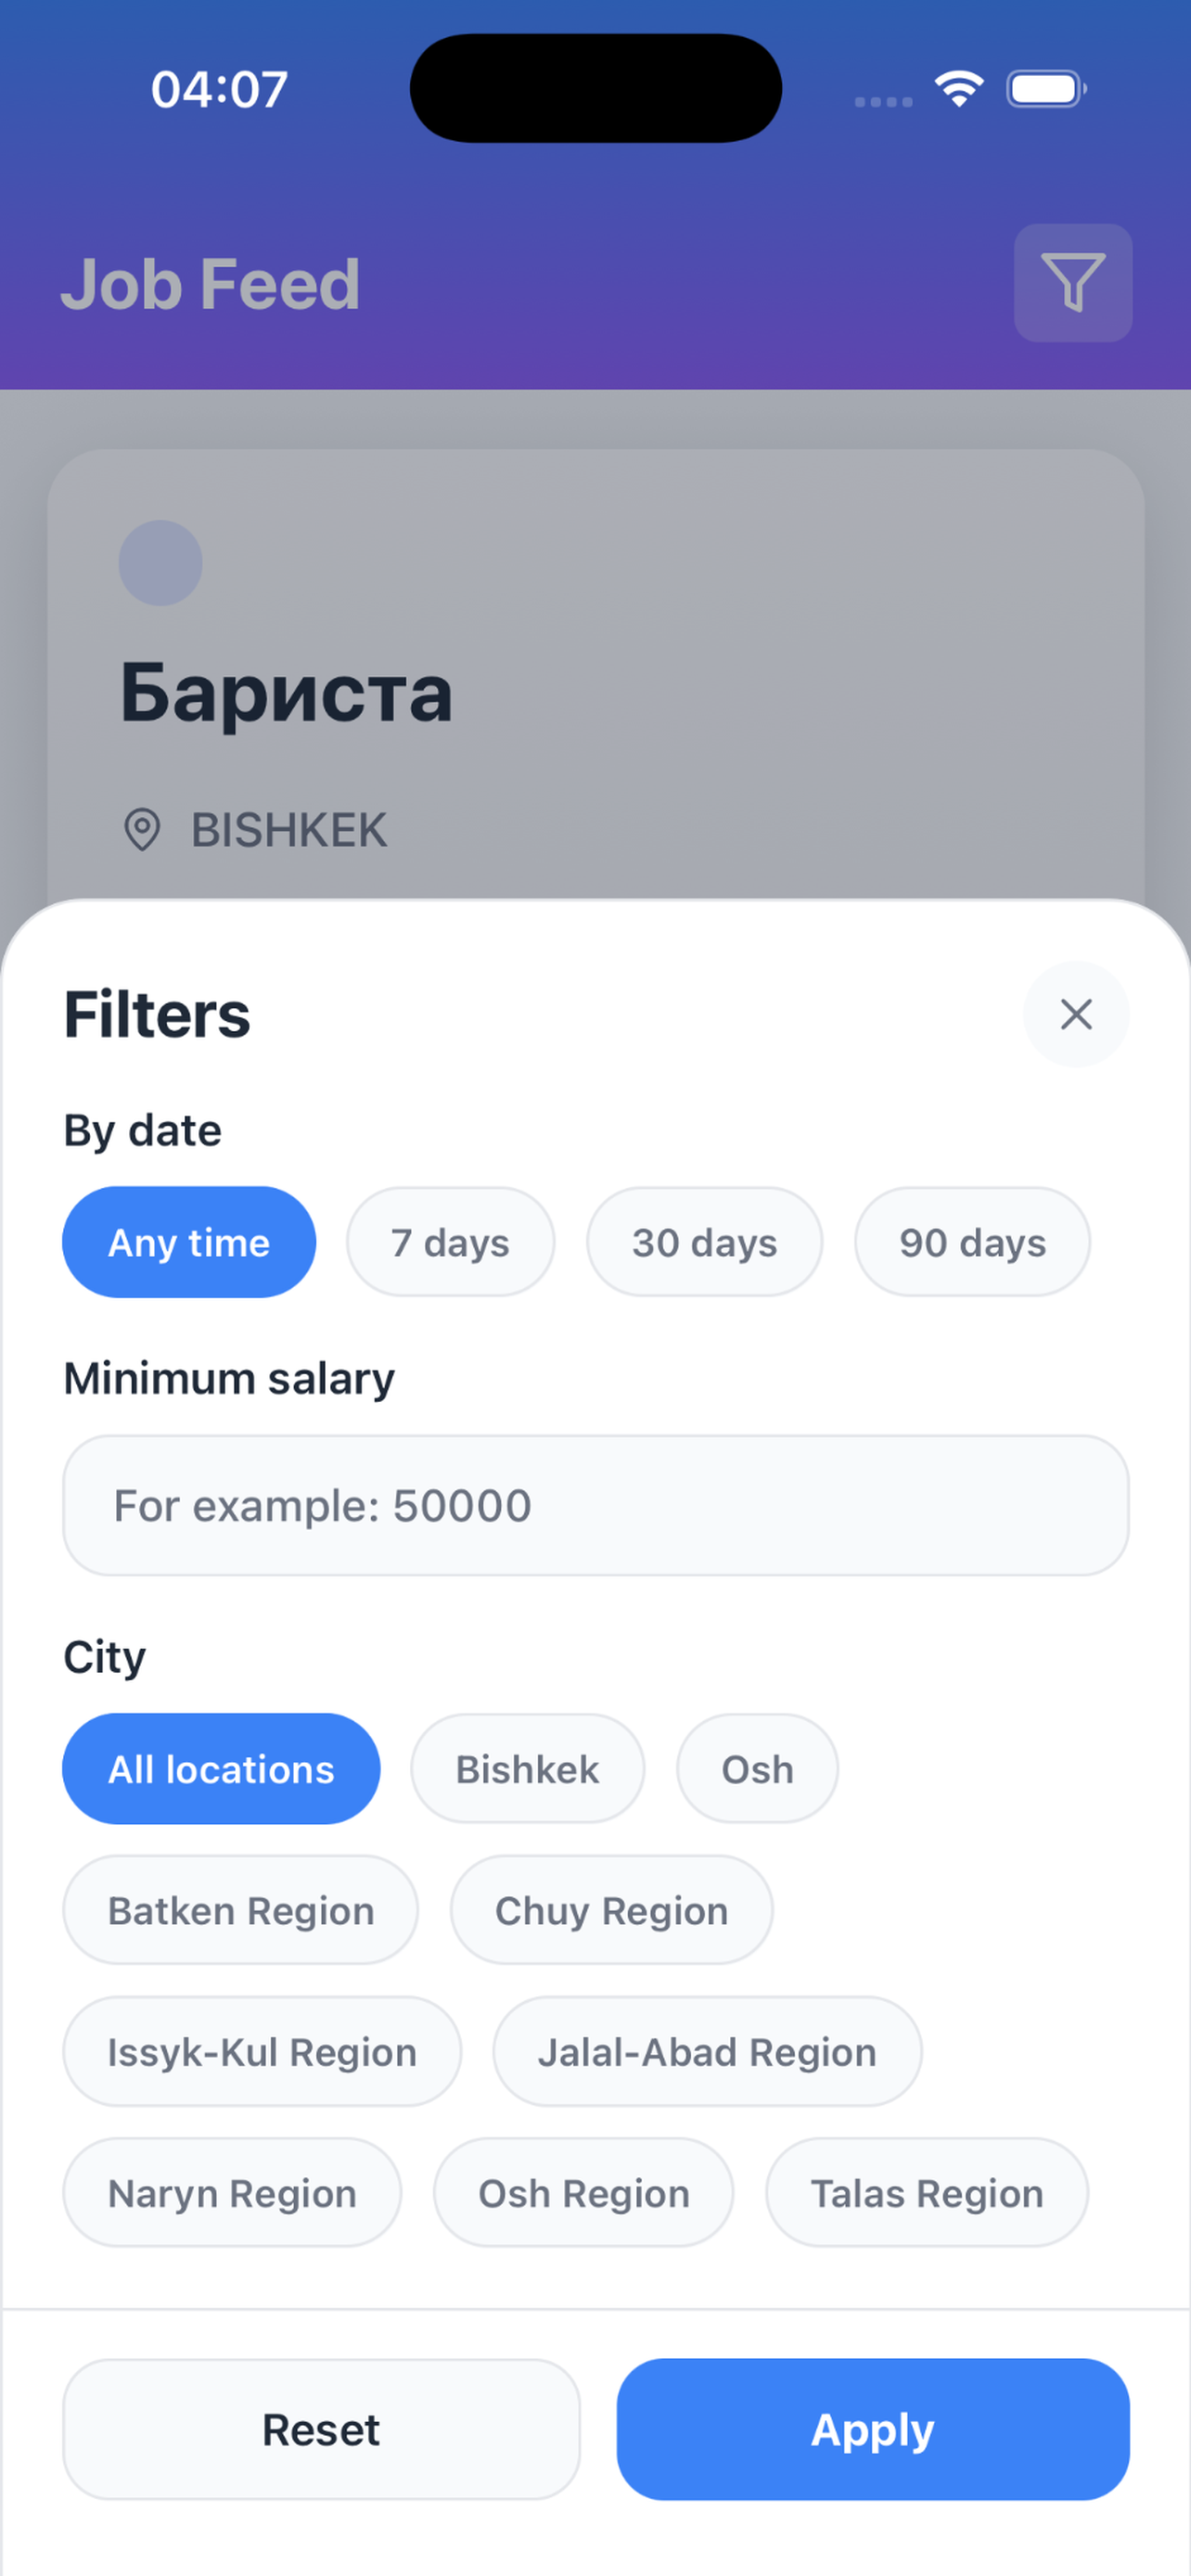Viewport: 1191px width, 2576px height.
Task: Tap the location pin icon beside BISHKEK
Action: 142,829
